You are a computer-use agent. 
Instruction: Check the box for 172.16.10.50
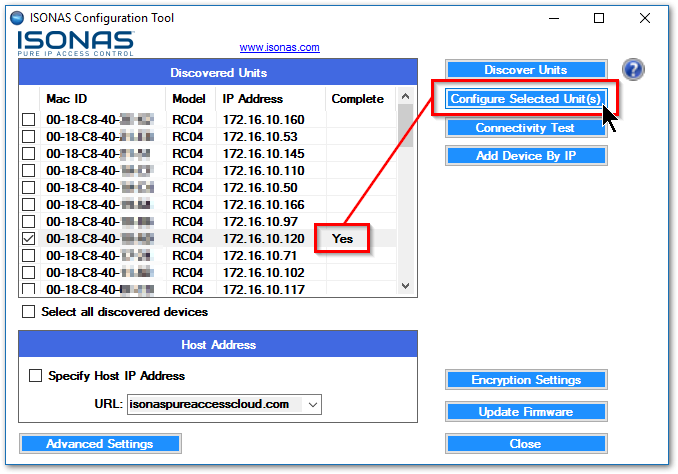29,187
